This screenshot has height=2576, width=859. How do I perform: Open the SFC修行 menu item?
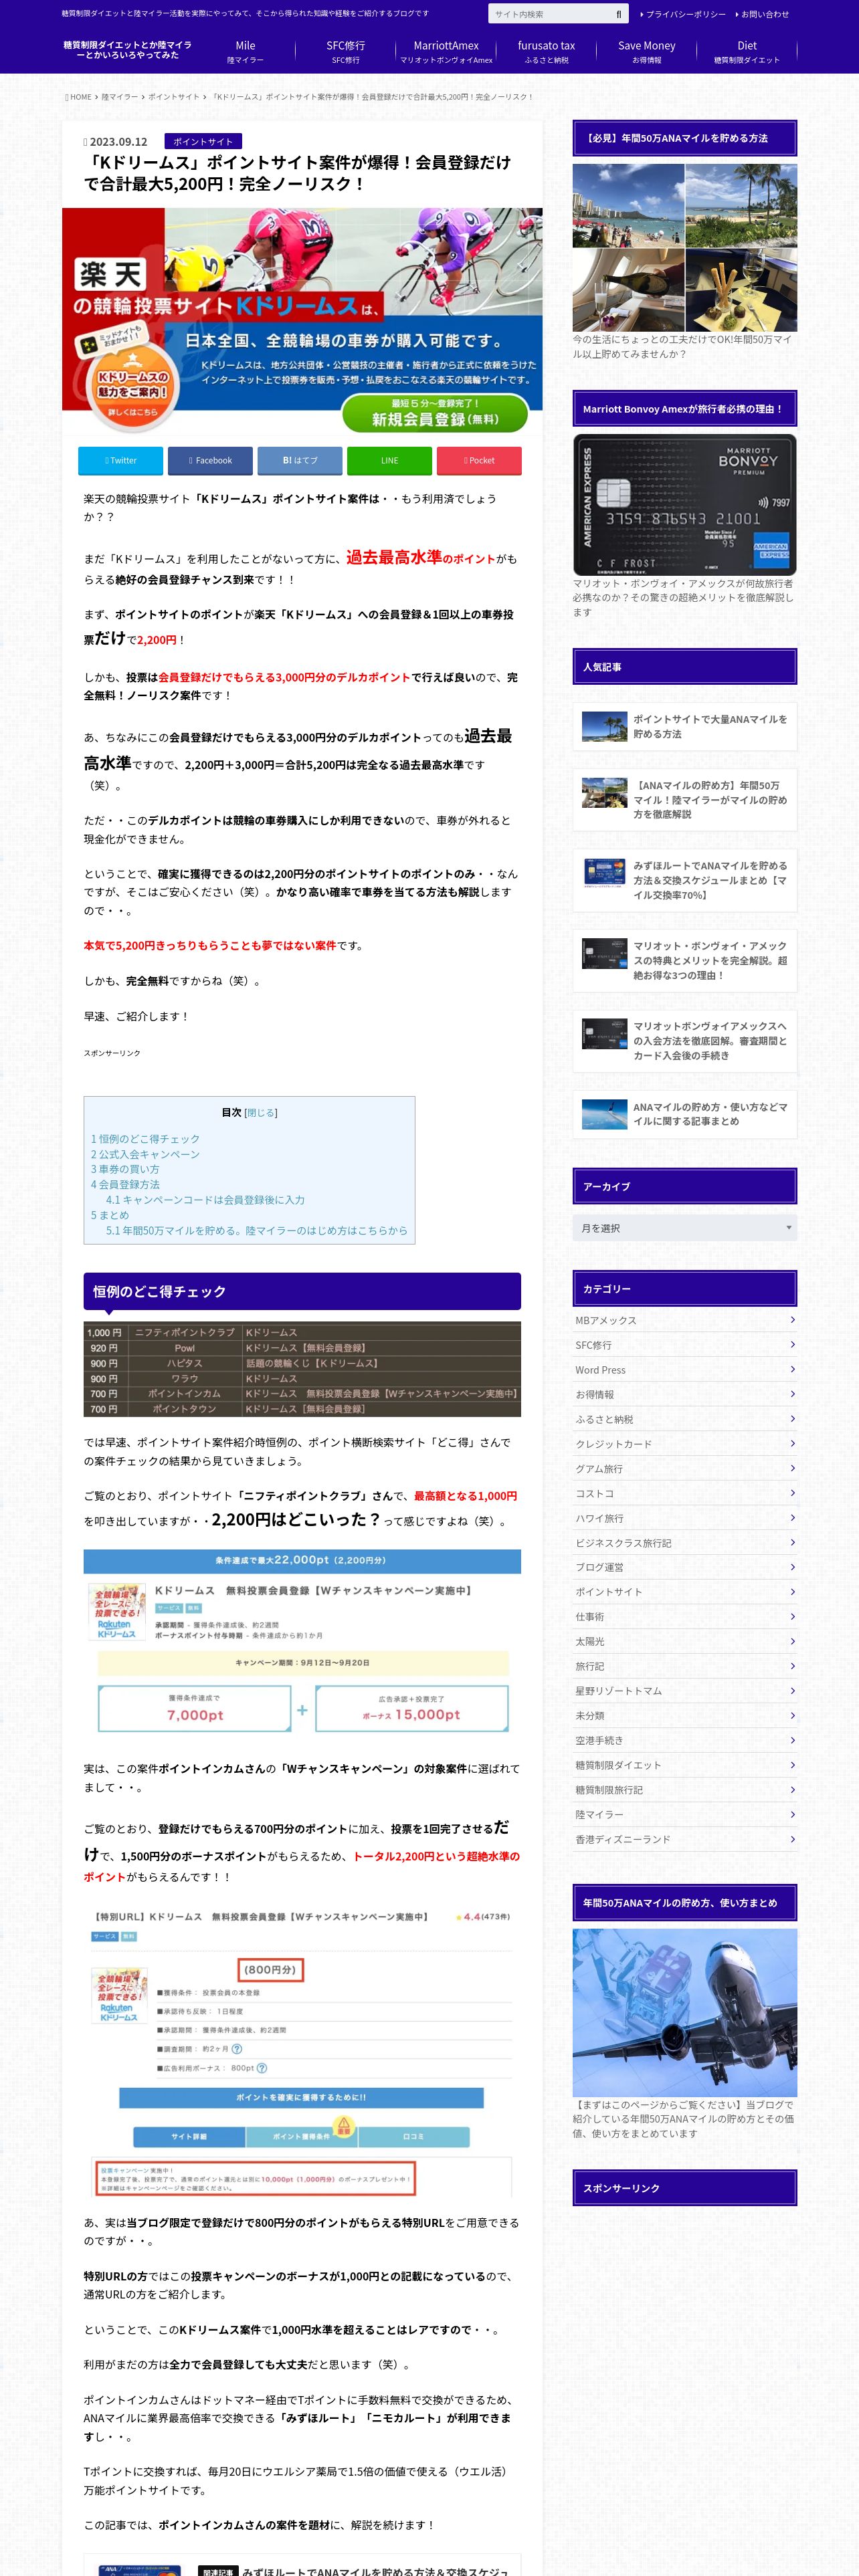click(x=346, y=52)
